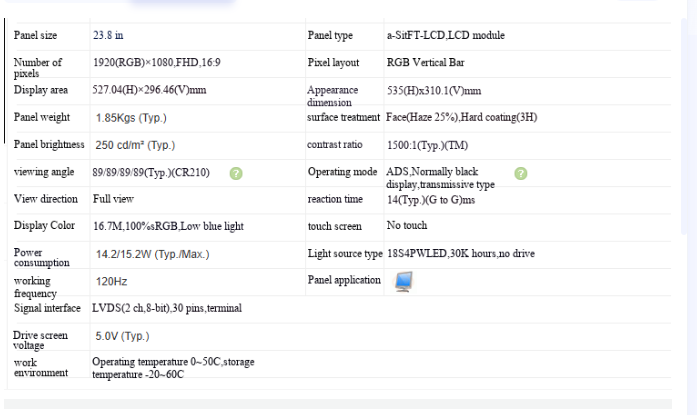The width and height of the screenshot is (697, 415).
Task: Select the 14(Typ.)(G to G)ms reaction time
Action: pyautogui.click(x=431, y=200)
